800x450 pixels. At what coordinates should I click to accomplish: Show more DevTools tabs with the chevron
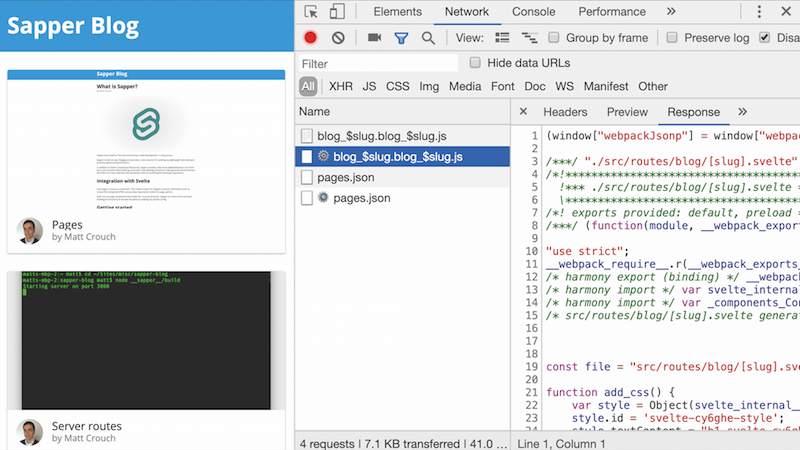pyautogui.click(x=671, y=11)
